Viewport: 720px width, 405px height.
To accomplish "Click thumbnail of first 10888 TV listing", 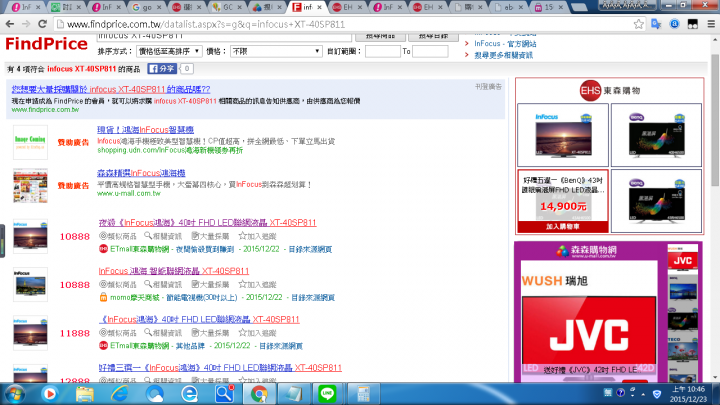I will 30,236.
